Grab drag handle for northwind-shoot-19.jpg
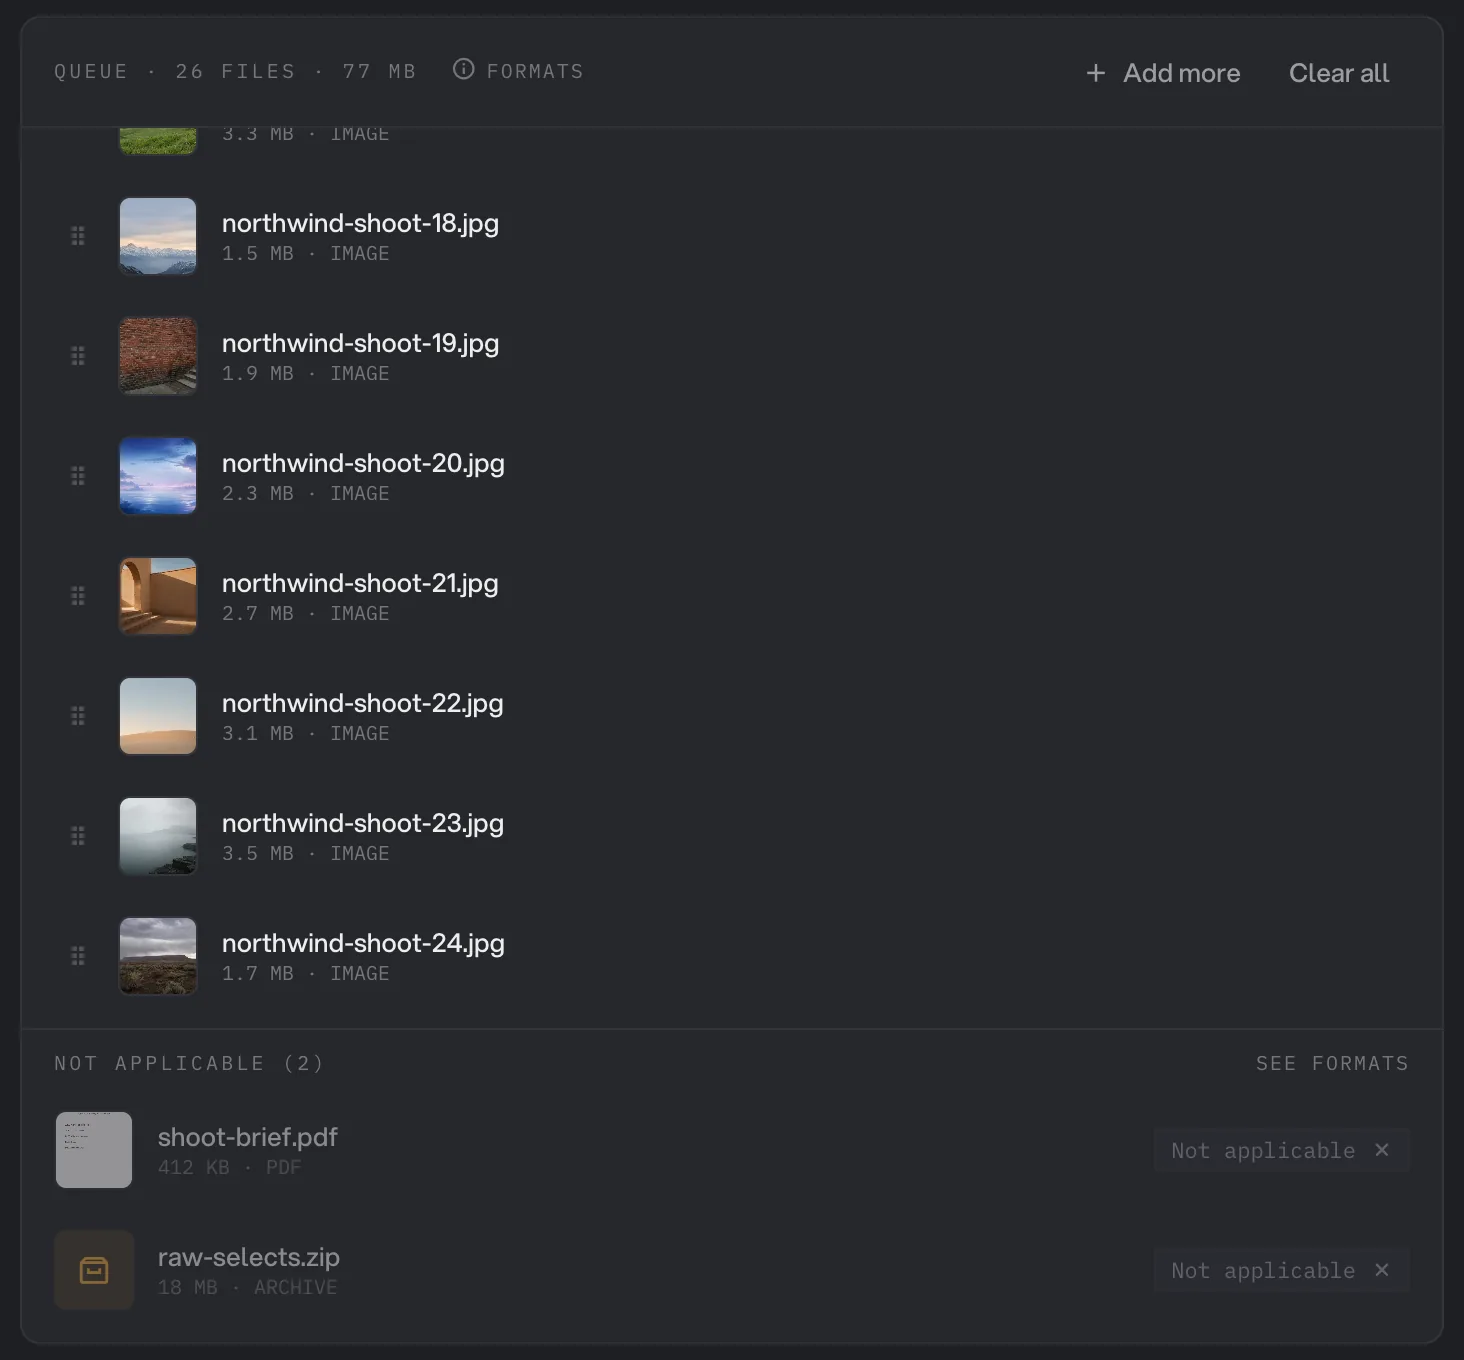 pyautogui.click(x=78, y=356)
